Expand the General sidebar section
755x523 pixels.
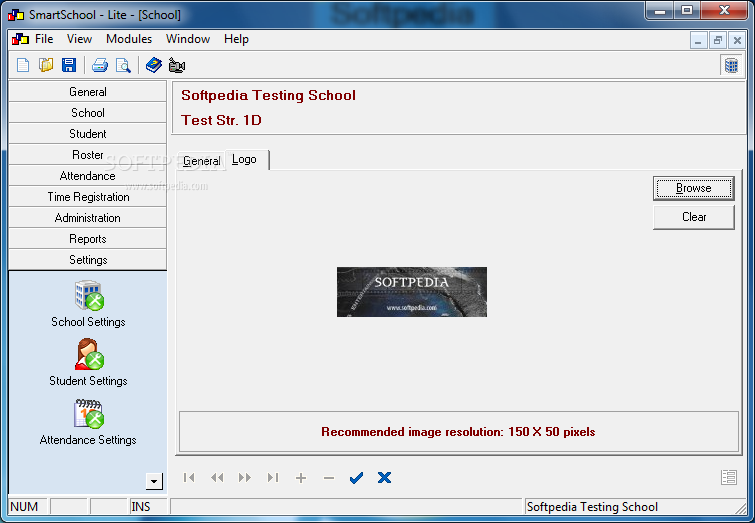point(88,92)
